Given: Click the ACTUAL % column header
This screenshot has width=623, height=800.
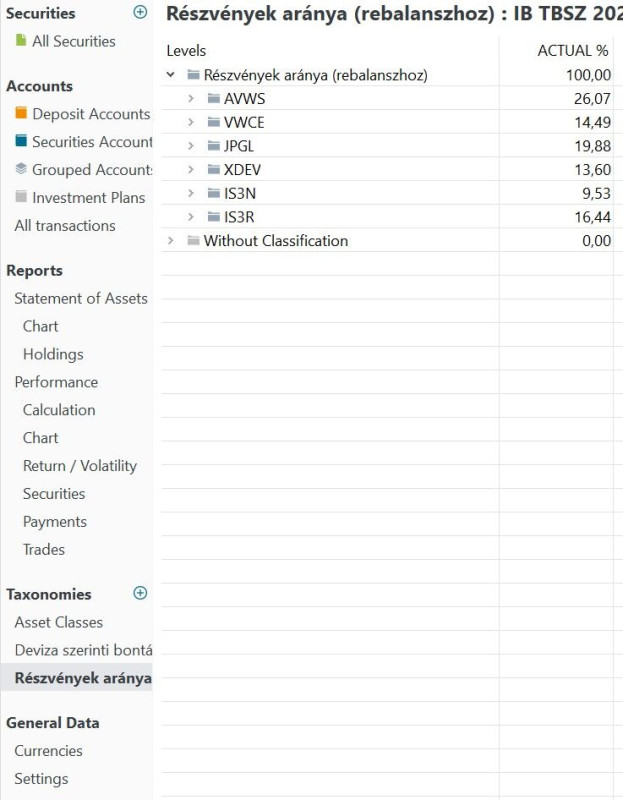Looking at the screenshot, I should [572, 50].
